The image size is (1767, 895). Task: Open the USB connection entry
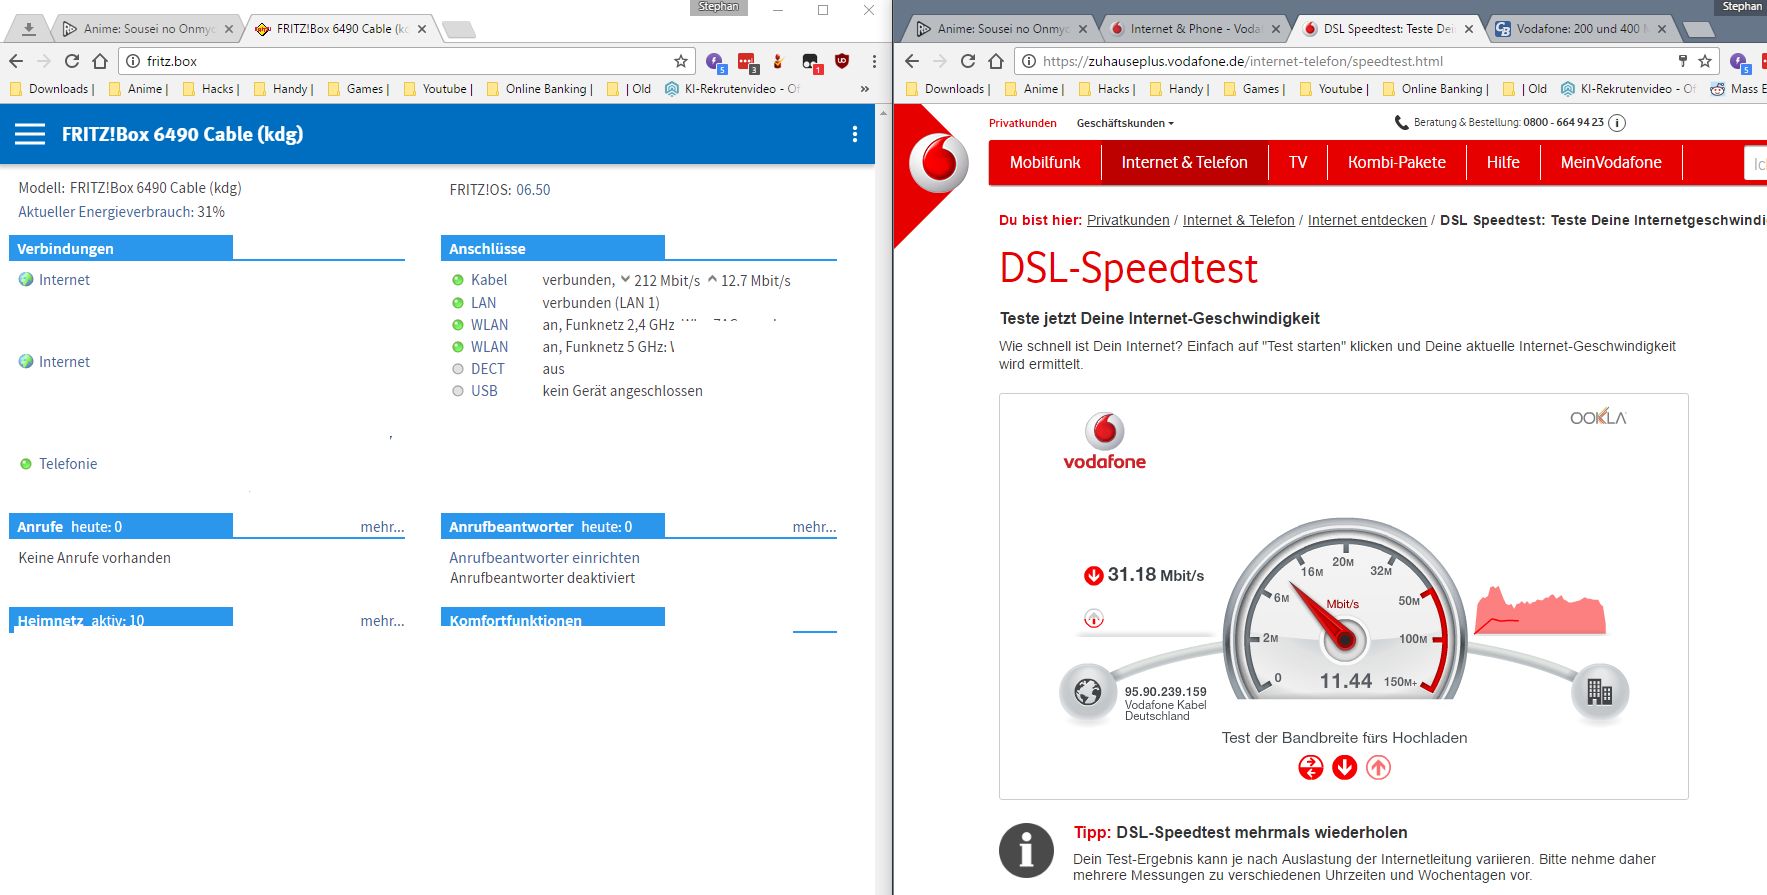click(484, 391)
